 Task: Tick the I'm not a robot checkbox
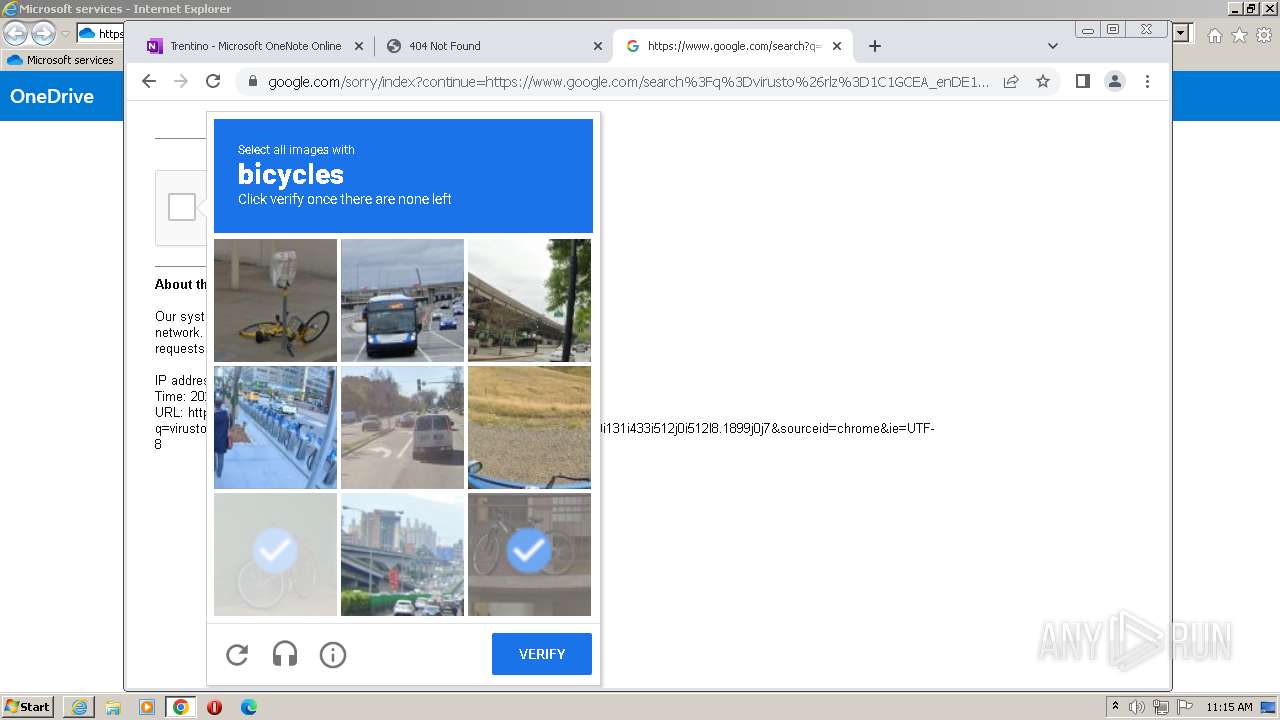click(x=182, y=207)
